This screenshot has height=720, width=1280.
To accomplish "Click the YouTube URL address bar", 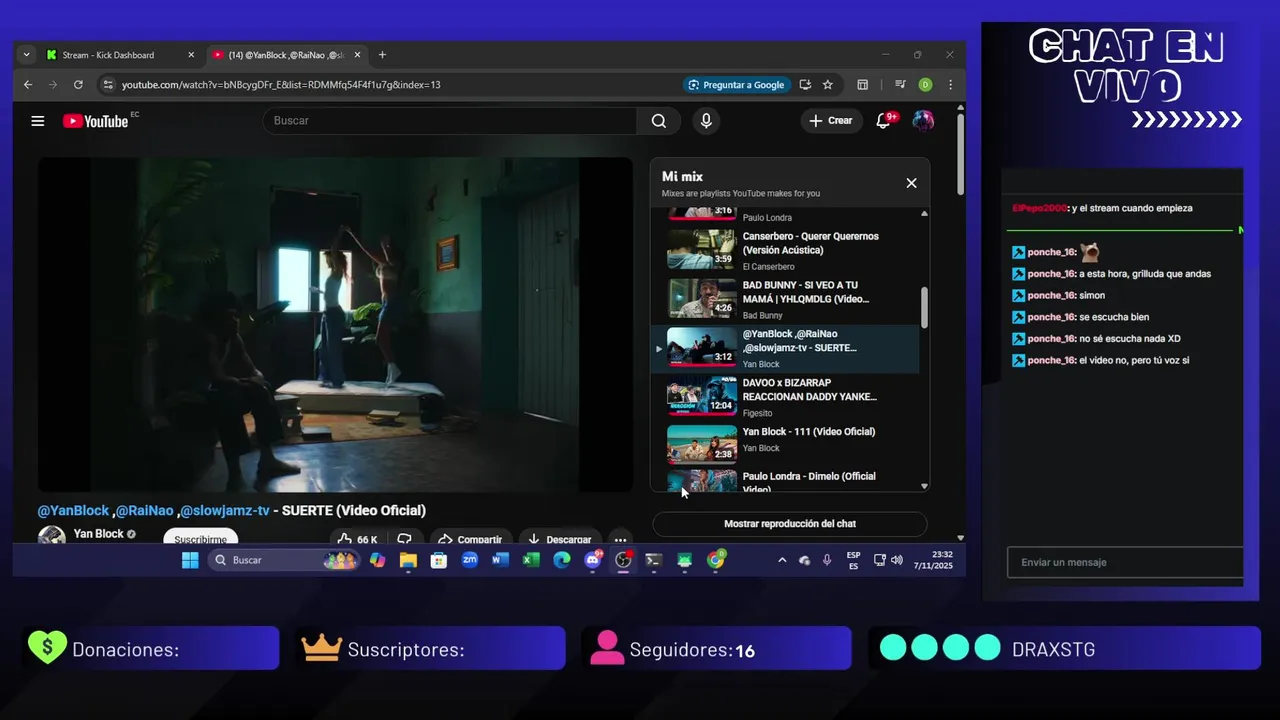I will (x=281, y=85).
